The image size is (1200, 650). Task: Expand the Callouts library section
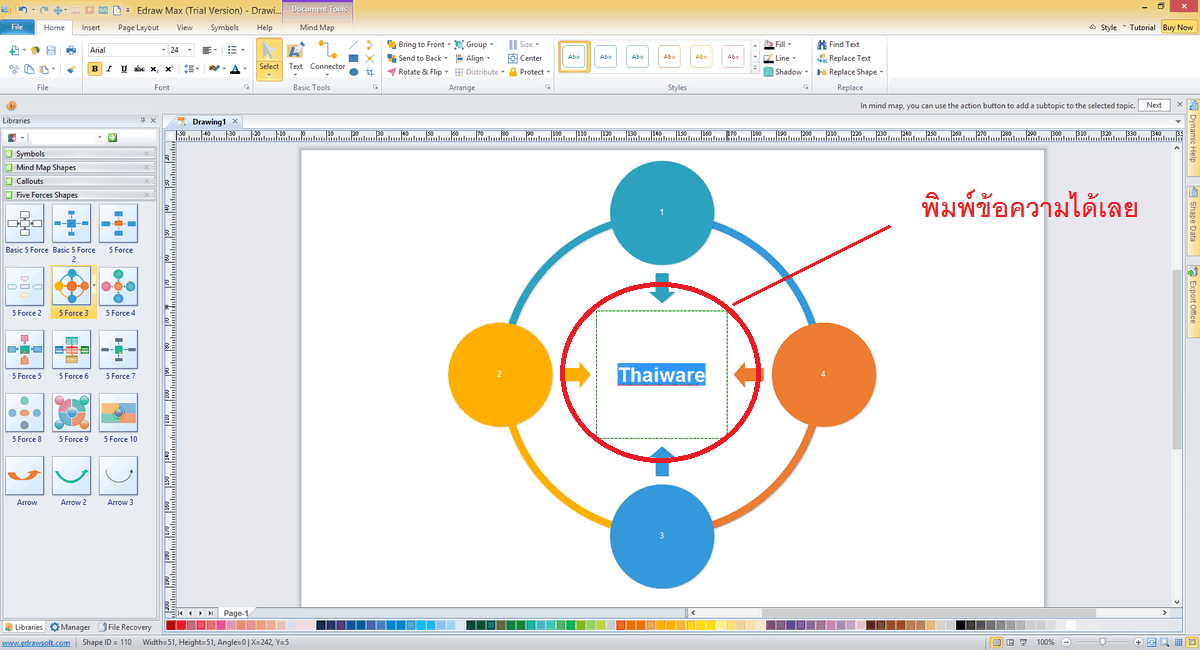(80, 181)
